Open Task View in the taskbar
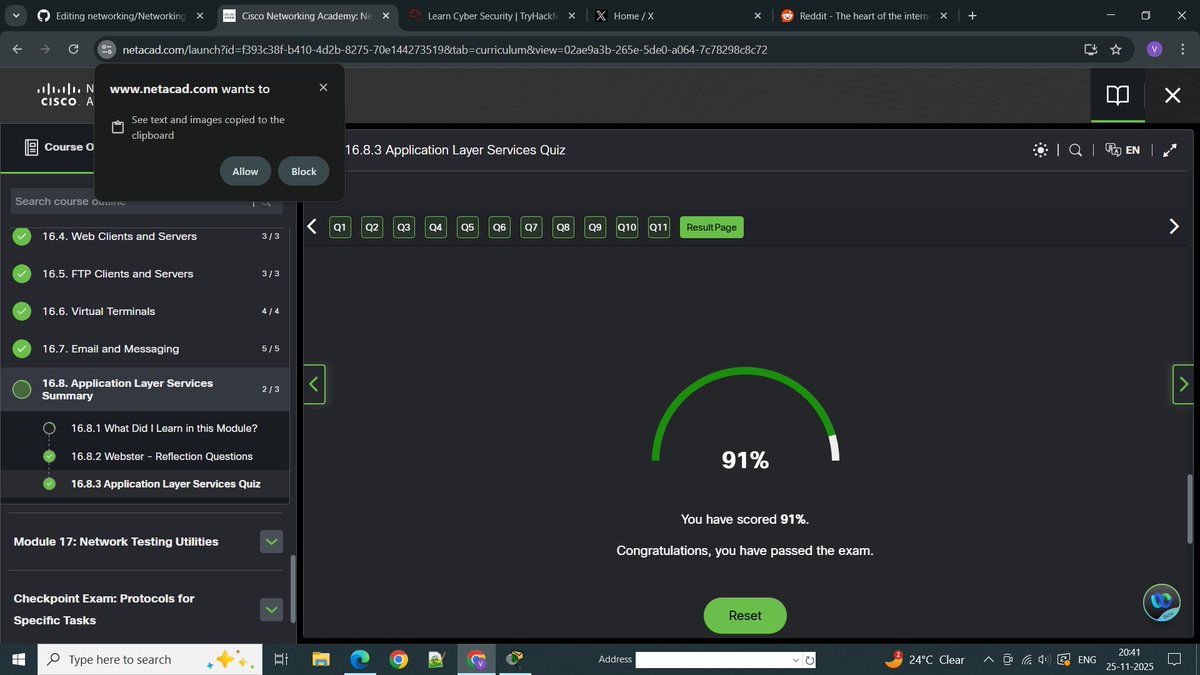The image size is (1200, 675). (281, 659)
